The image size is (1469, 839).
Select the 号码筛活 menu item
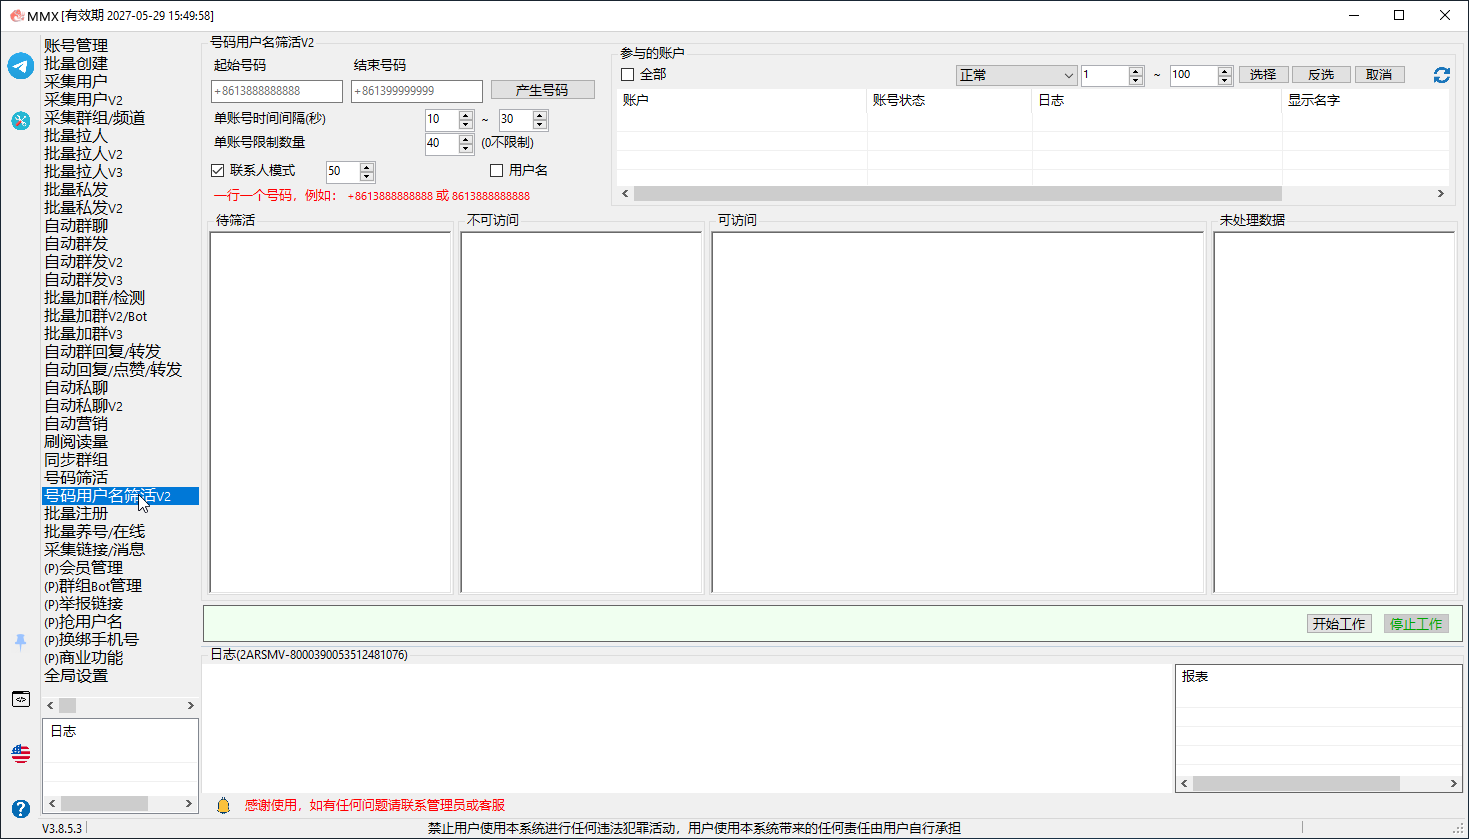(76, 478)
